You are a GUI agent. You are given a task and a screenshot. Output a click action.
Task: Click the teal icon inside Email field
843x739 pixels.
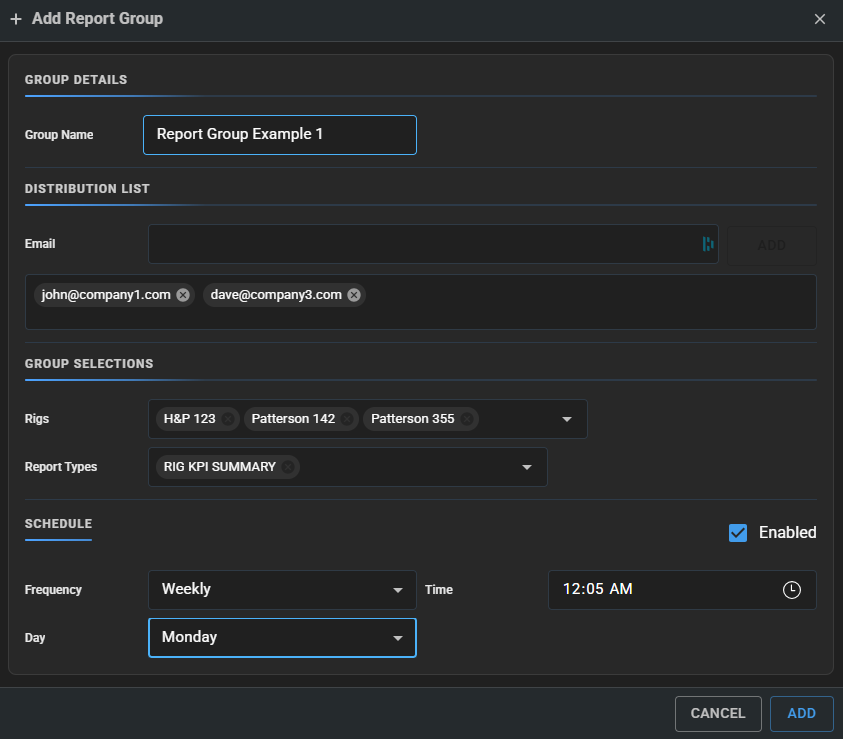[x=708, y=244]
